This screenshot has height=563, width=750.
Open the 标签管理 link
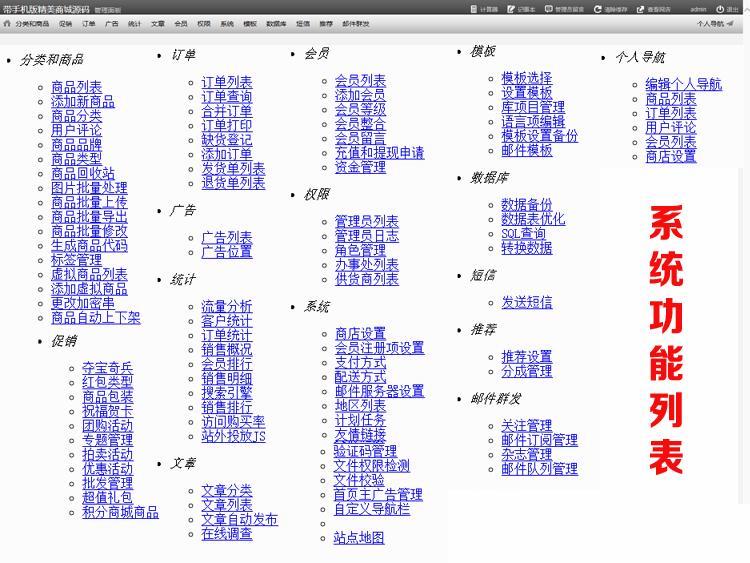[77, 260]
